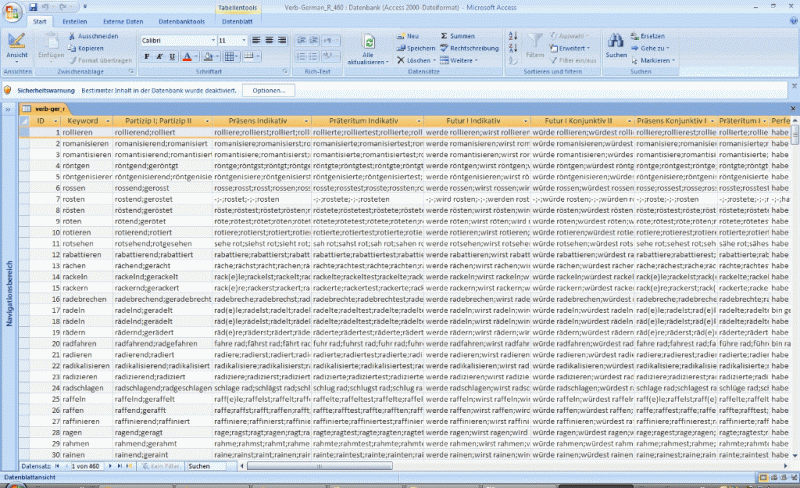Click the record number field '1 von 460'

pyautogui.click(x=86, y=466)
